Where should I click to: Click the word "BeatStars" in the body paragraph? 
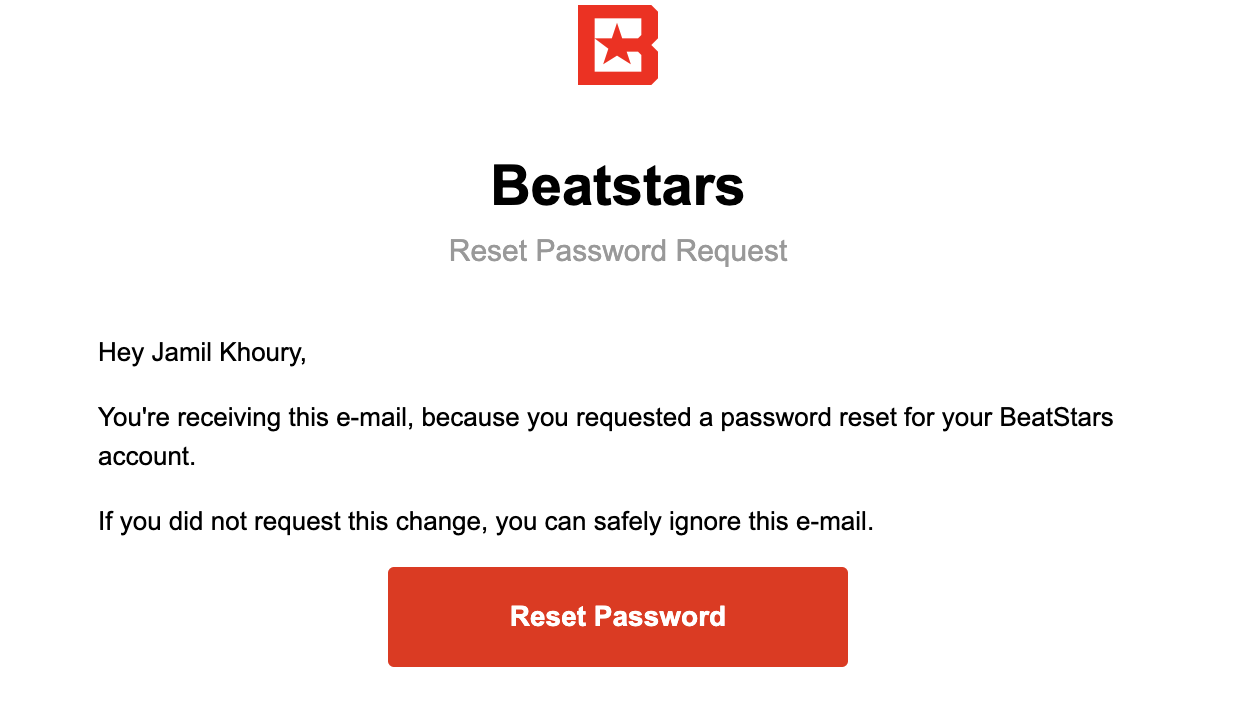click(1056, 417)
